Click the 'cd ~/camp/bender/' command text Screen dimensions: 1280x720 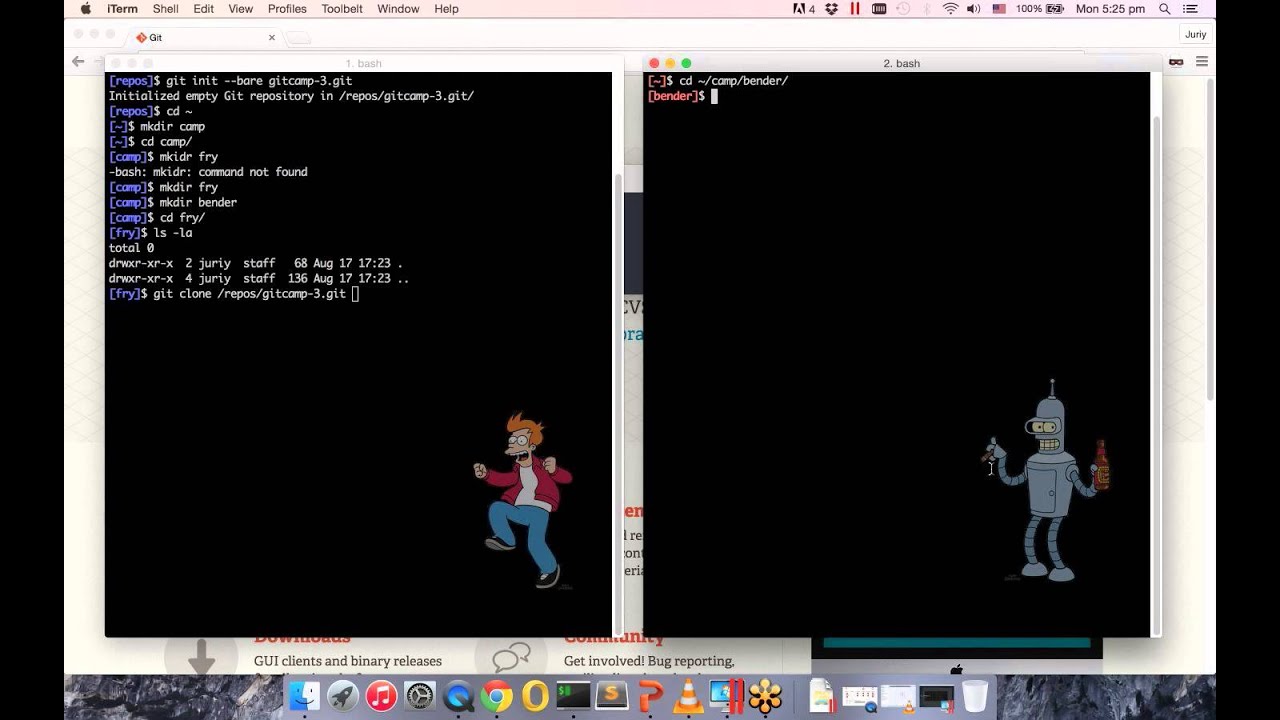[733, 81]
